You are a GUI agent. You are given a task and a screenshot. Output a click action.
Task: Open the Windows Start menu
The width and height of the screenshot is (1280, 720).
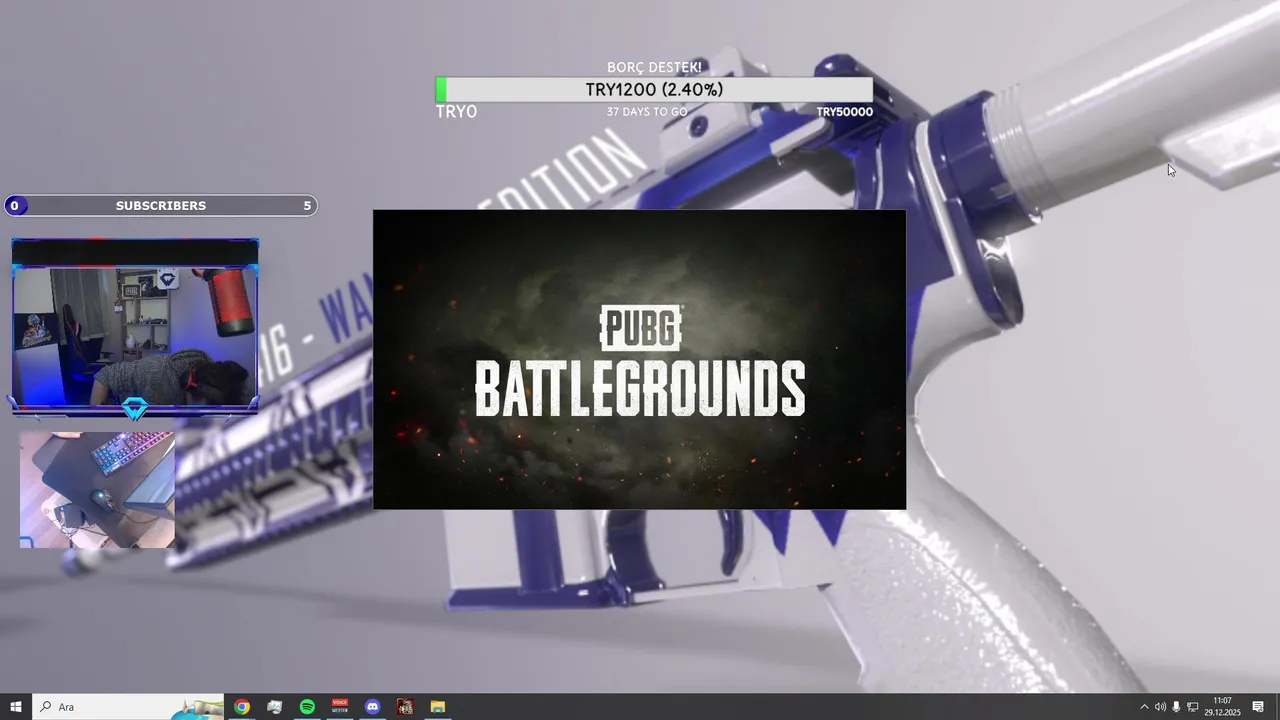click(16, 707)
